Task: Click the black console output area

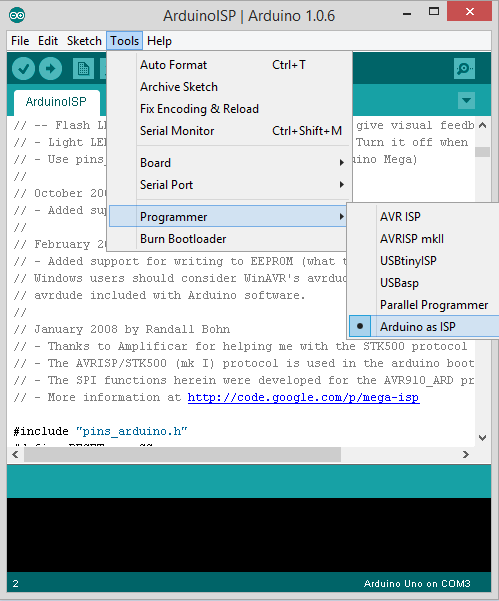Action: pos(249,535)
